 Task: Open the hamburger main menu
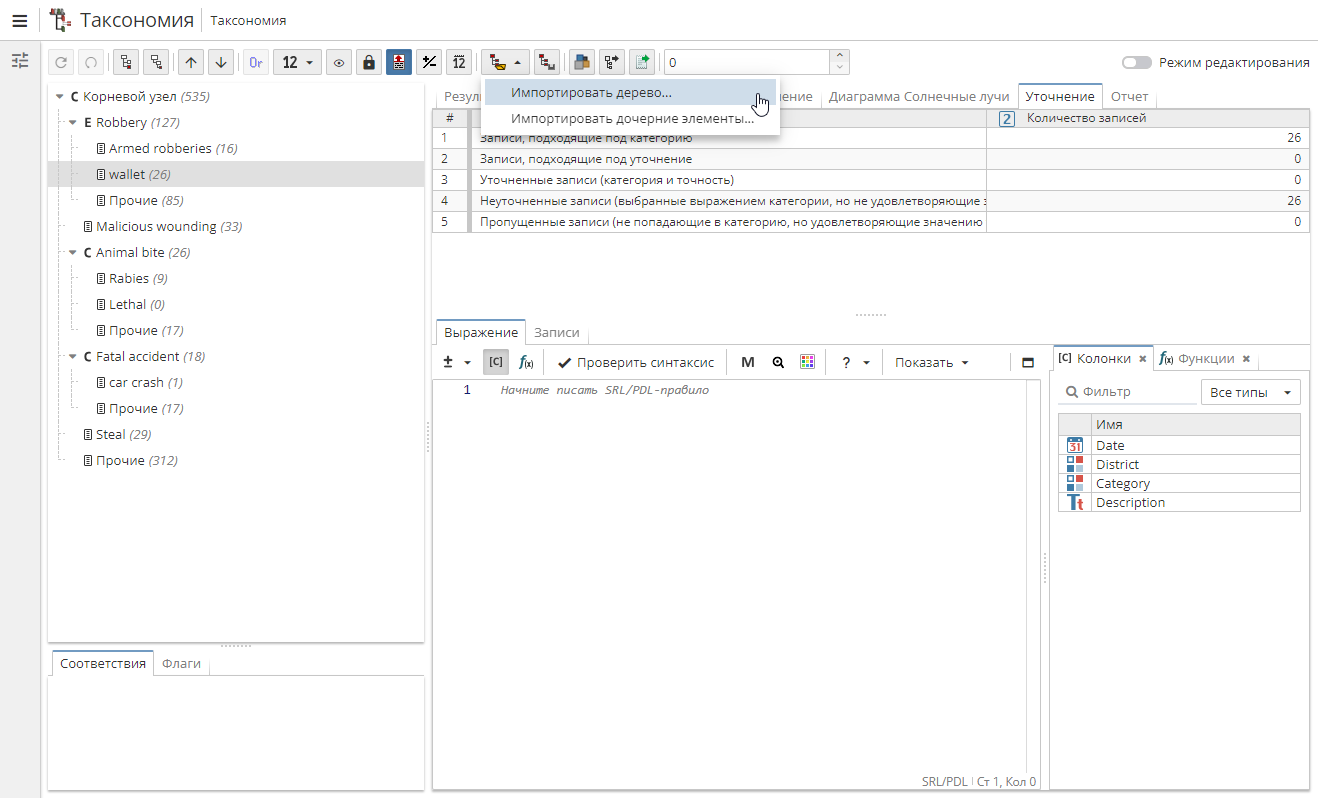[x=19, y=20]
